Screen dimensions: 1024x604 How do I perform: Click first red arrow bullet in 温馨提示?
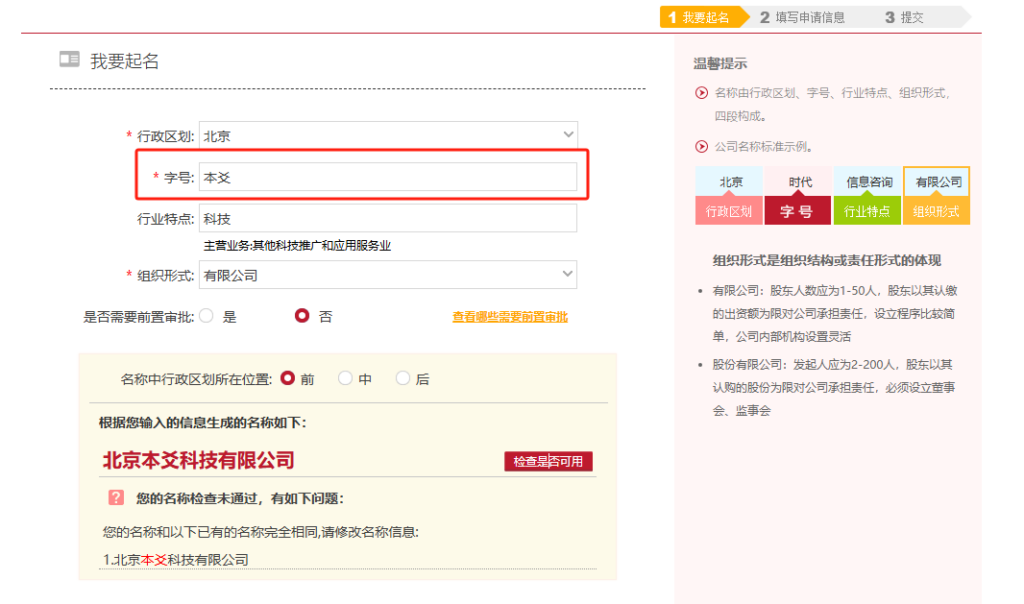702,93
